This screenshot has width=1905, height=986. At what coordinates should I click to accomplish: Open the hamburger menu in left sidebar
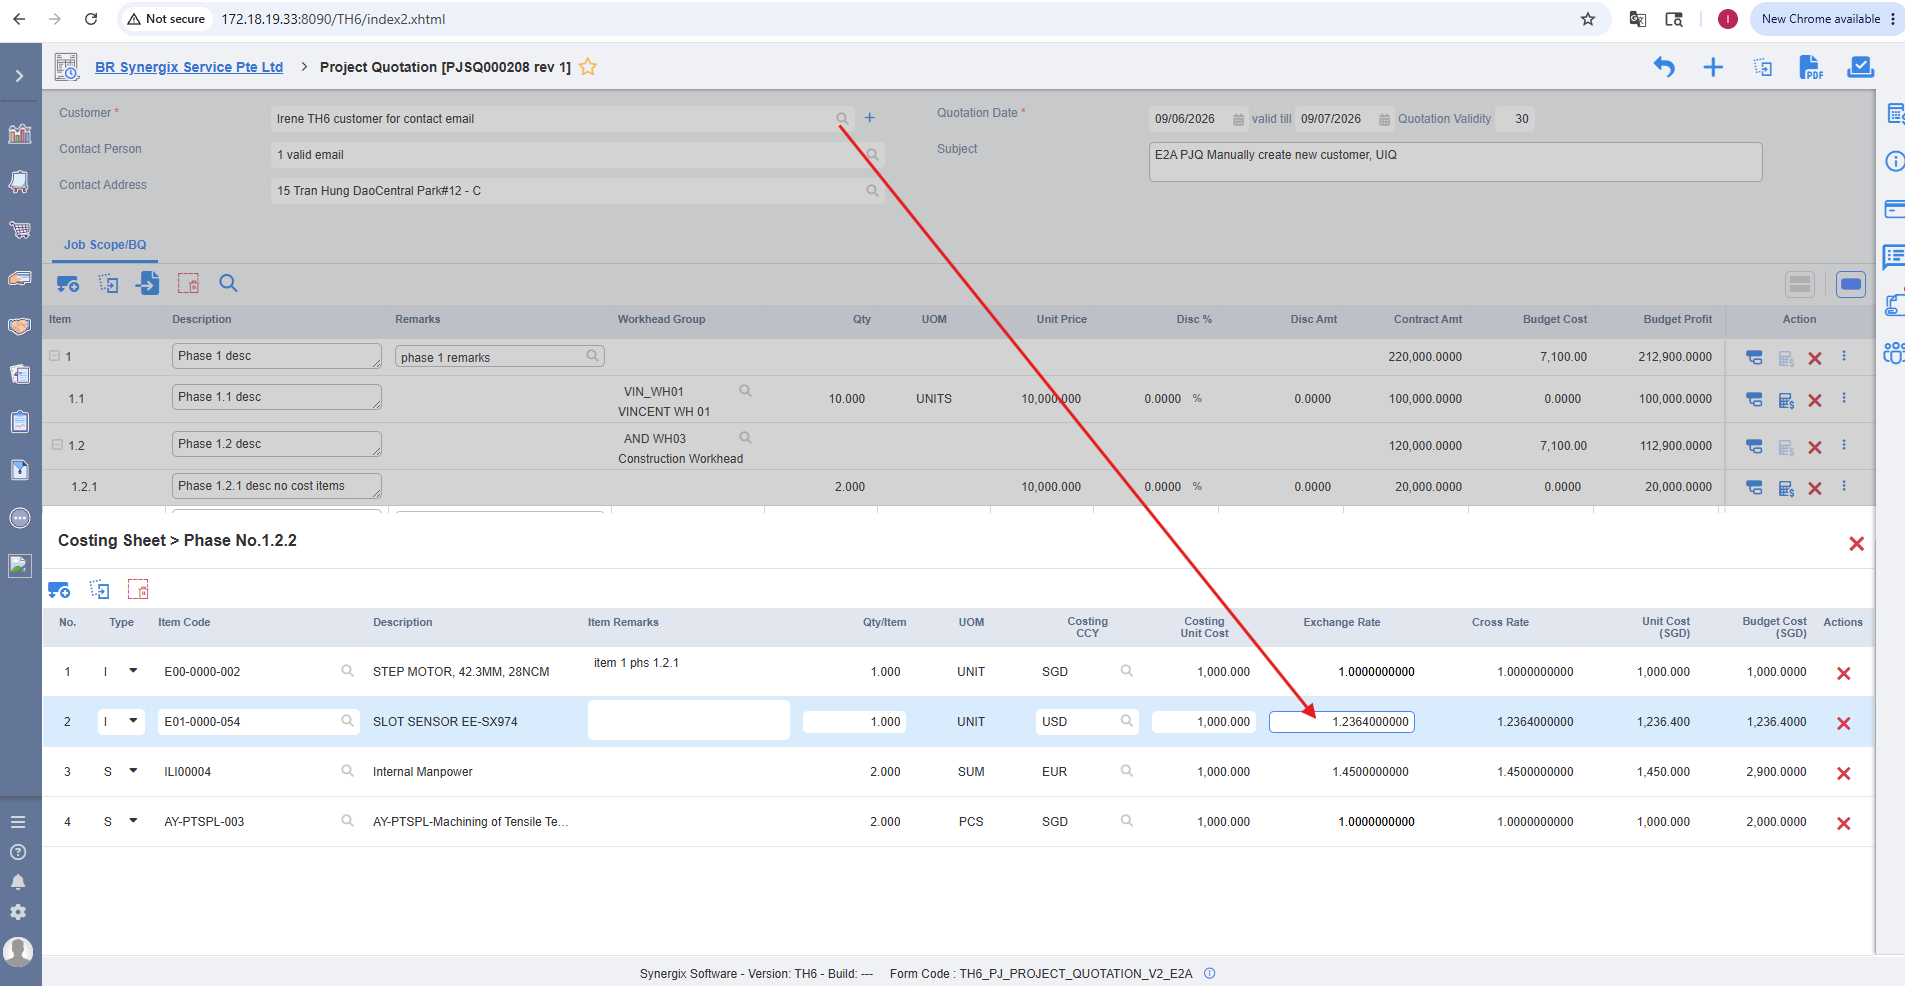[x=18, y=822]
